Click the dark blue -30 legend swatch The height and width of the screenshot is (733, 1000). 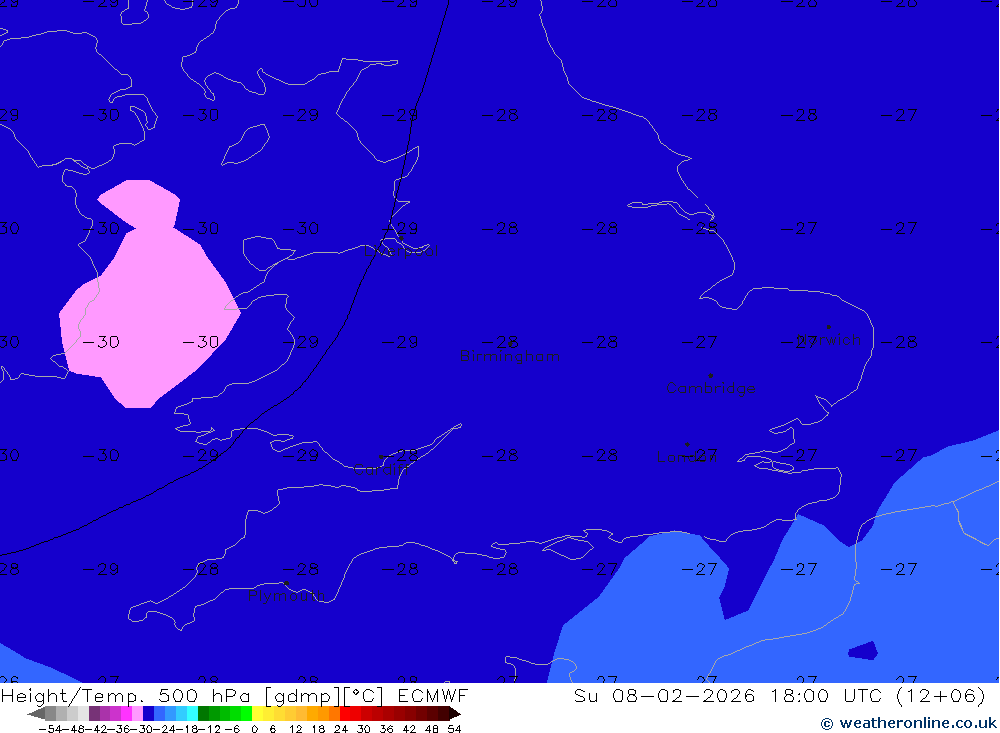(148, 713)
